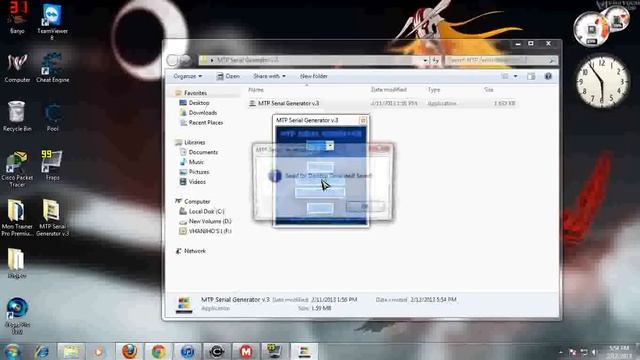Select Downloads under Favorites
Viewport: 640px width, 360px height.
click(202, 113)
